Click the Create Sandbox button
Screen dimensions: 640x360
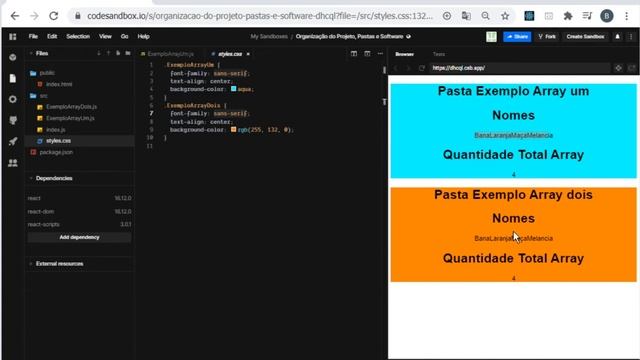(x=585, y=37)
